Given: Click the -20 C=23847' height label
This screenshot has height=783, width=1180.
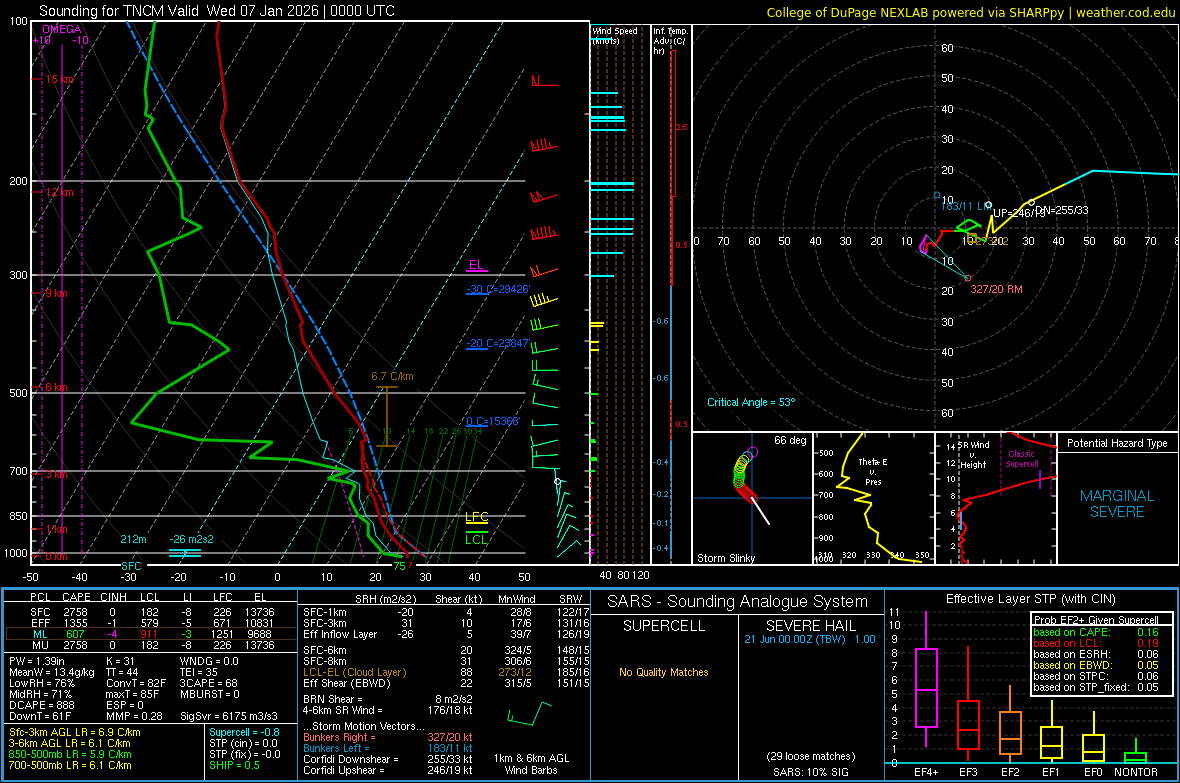Looking at the screenshot, I should [498, 343].
